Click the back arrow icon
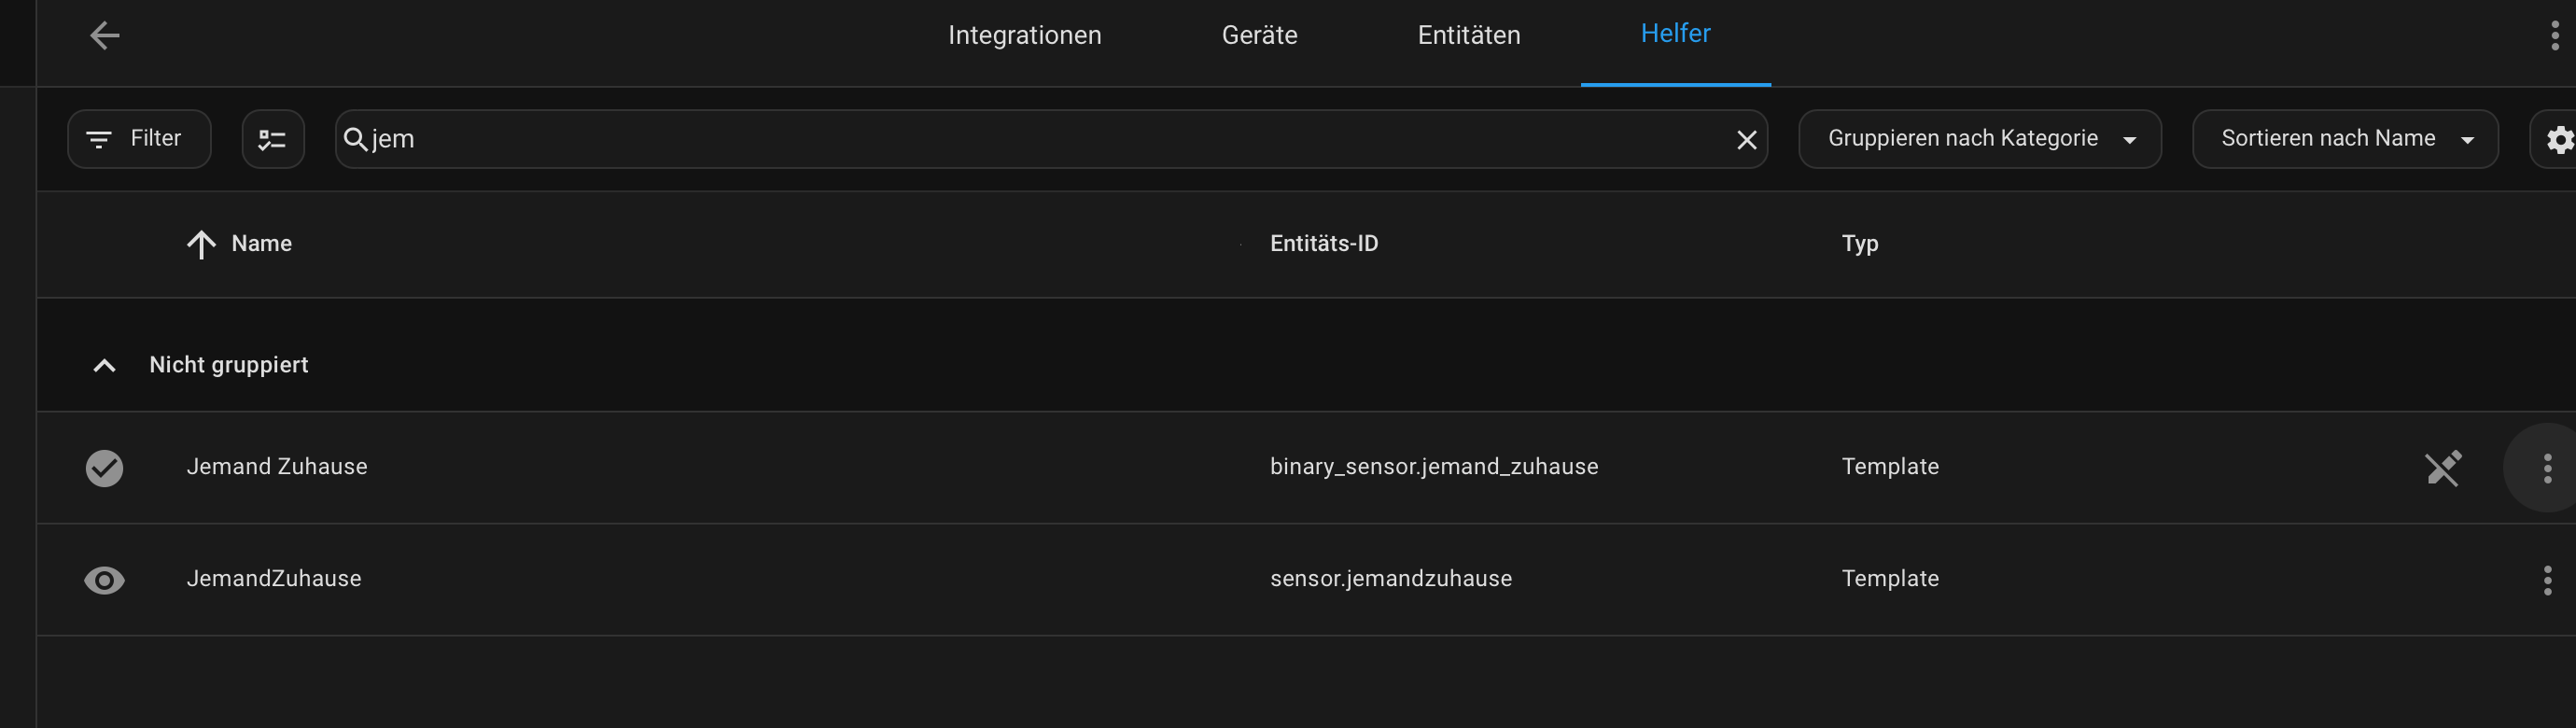 (105, 36)
